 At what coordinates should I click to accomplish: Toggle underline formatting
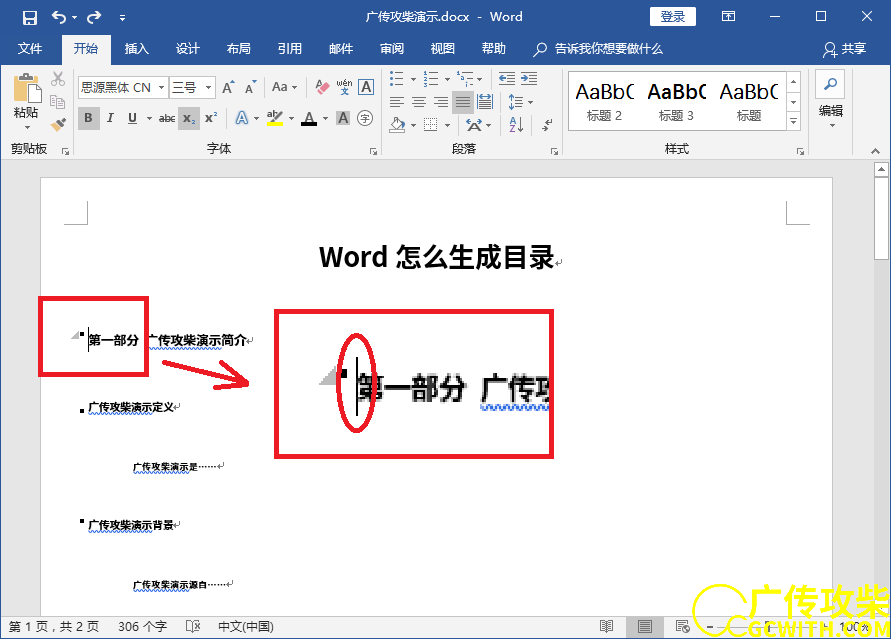[132, 118]
